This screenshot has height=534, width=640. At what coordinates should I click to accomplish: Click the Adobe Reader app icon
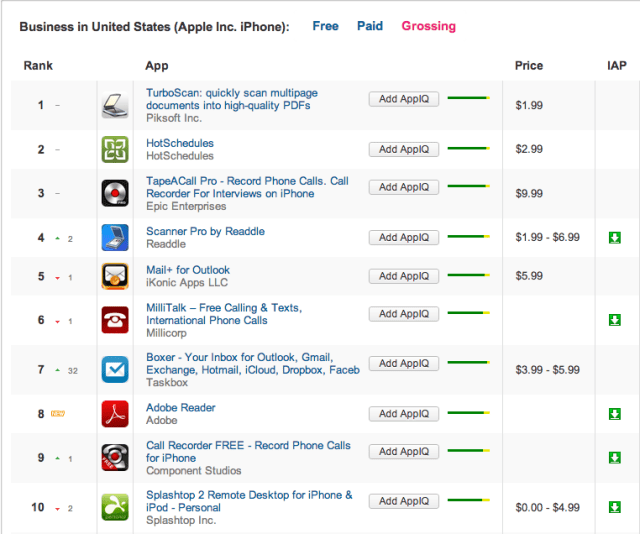point(115,414)
